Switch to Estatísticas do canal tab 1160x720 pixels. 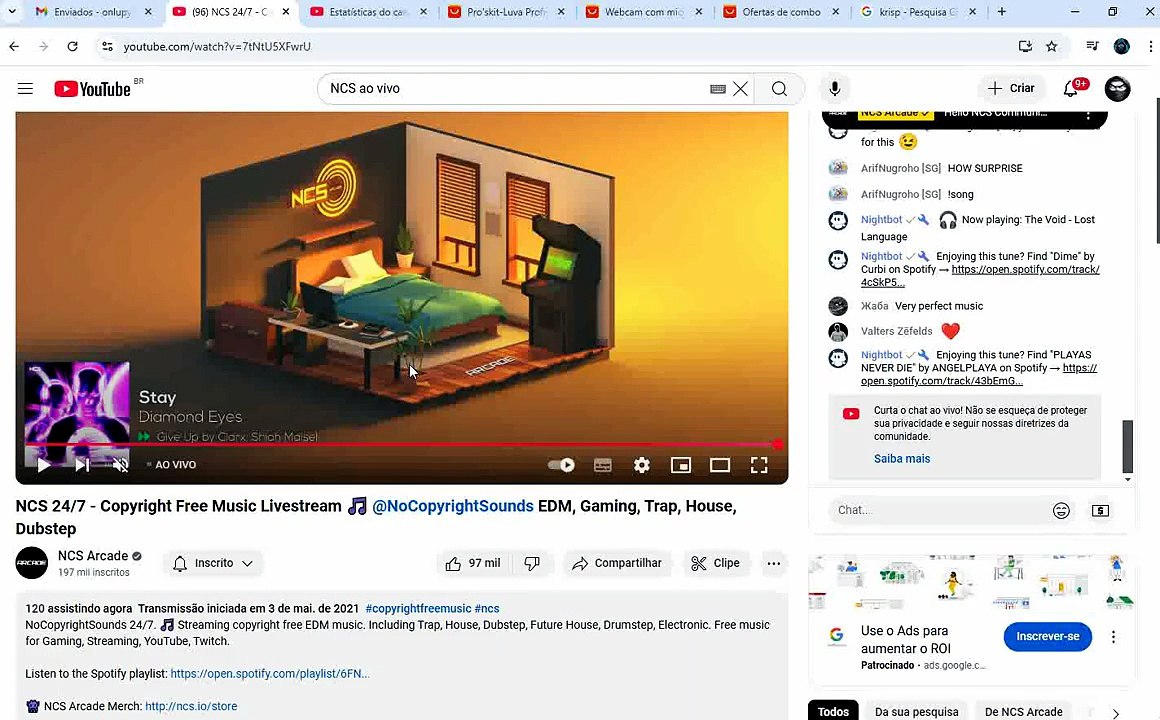click(x=367, y=12)
